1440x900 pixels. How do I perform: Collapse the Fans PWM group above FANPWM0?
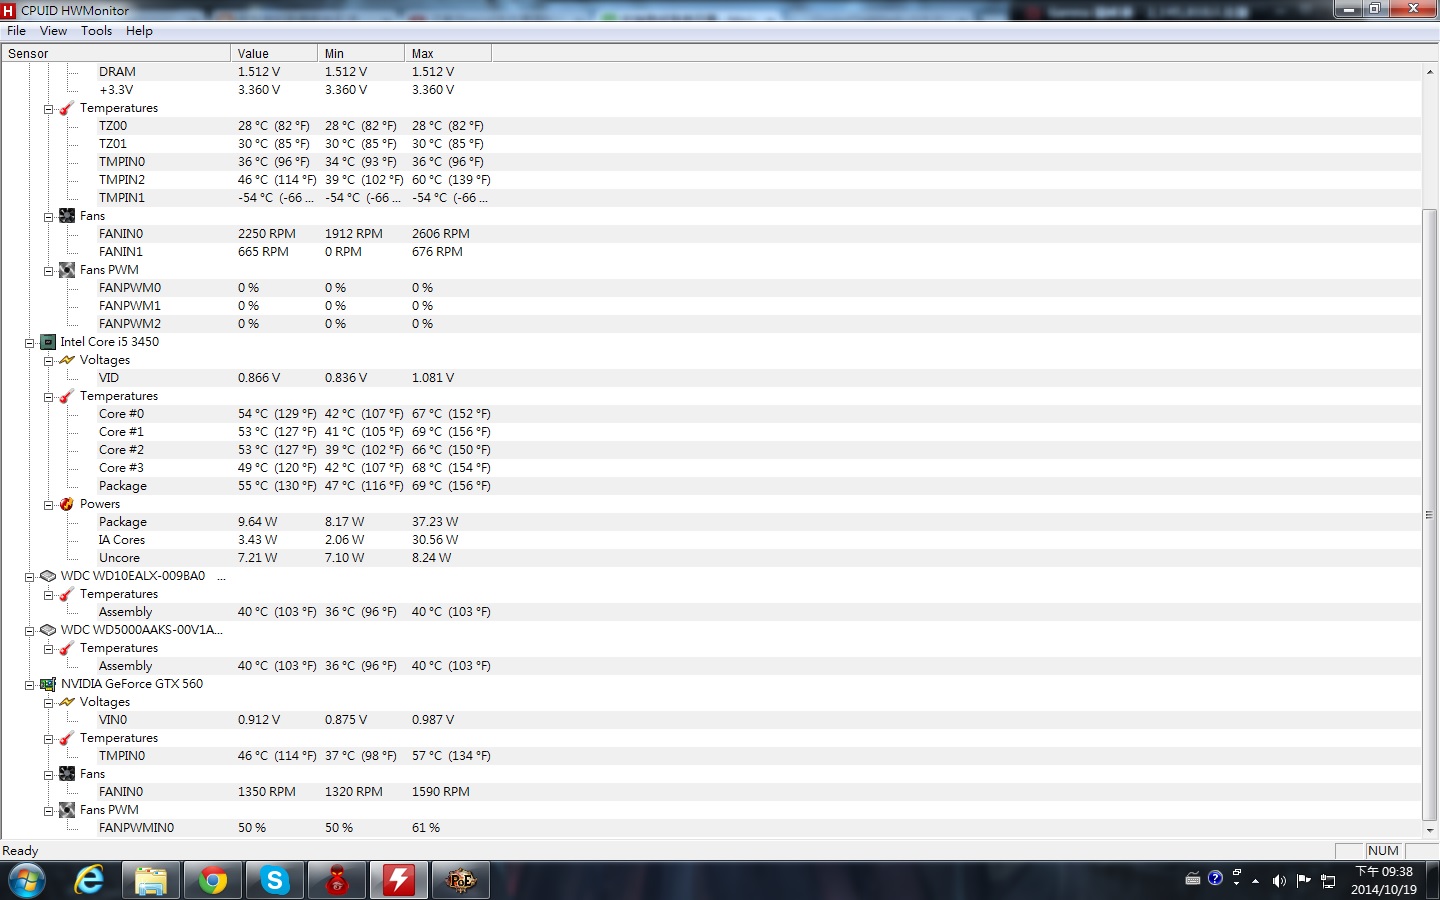48,271
